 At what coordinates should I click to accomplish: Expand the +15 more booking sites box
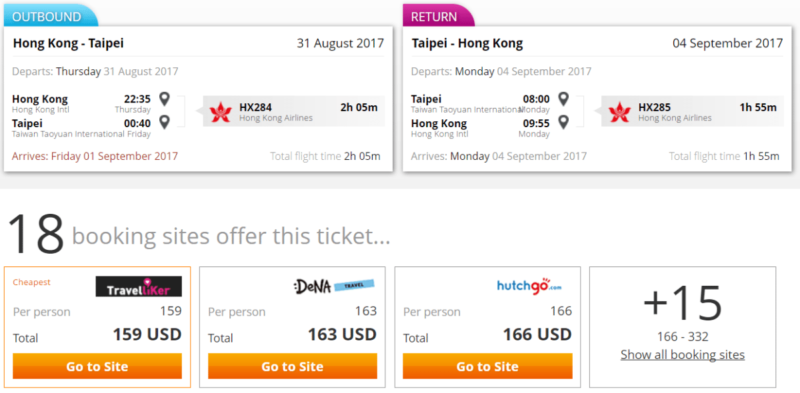tap(683, 327)
